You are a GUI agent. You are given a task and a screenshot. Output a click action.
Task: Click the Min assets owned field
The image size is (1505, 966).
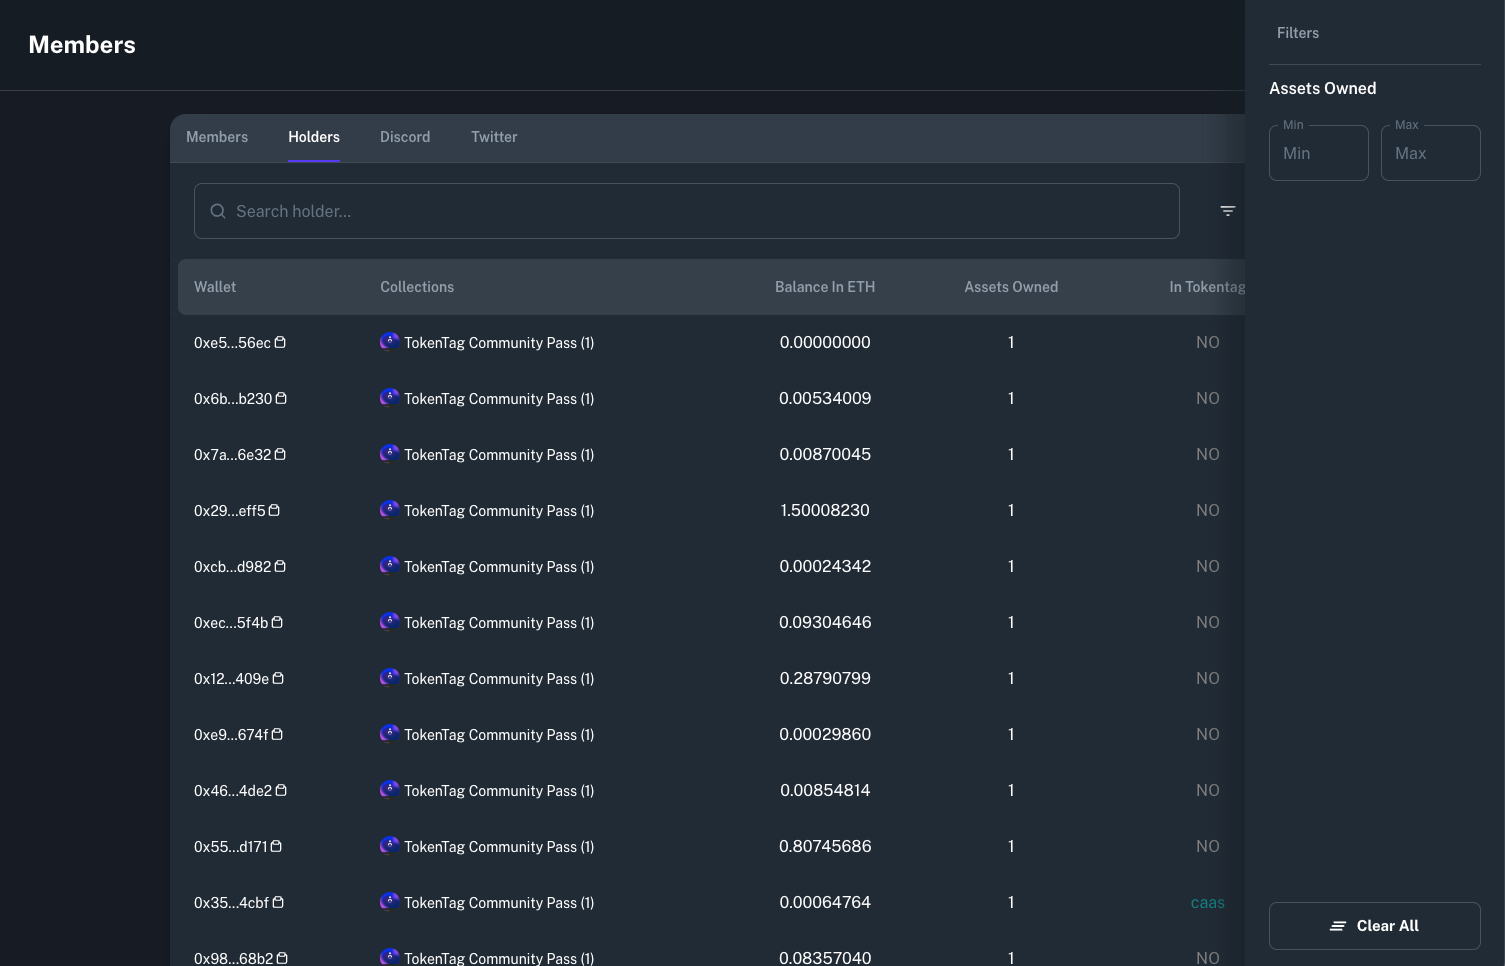click(1319, 153)
